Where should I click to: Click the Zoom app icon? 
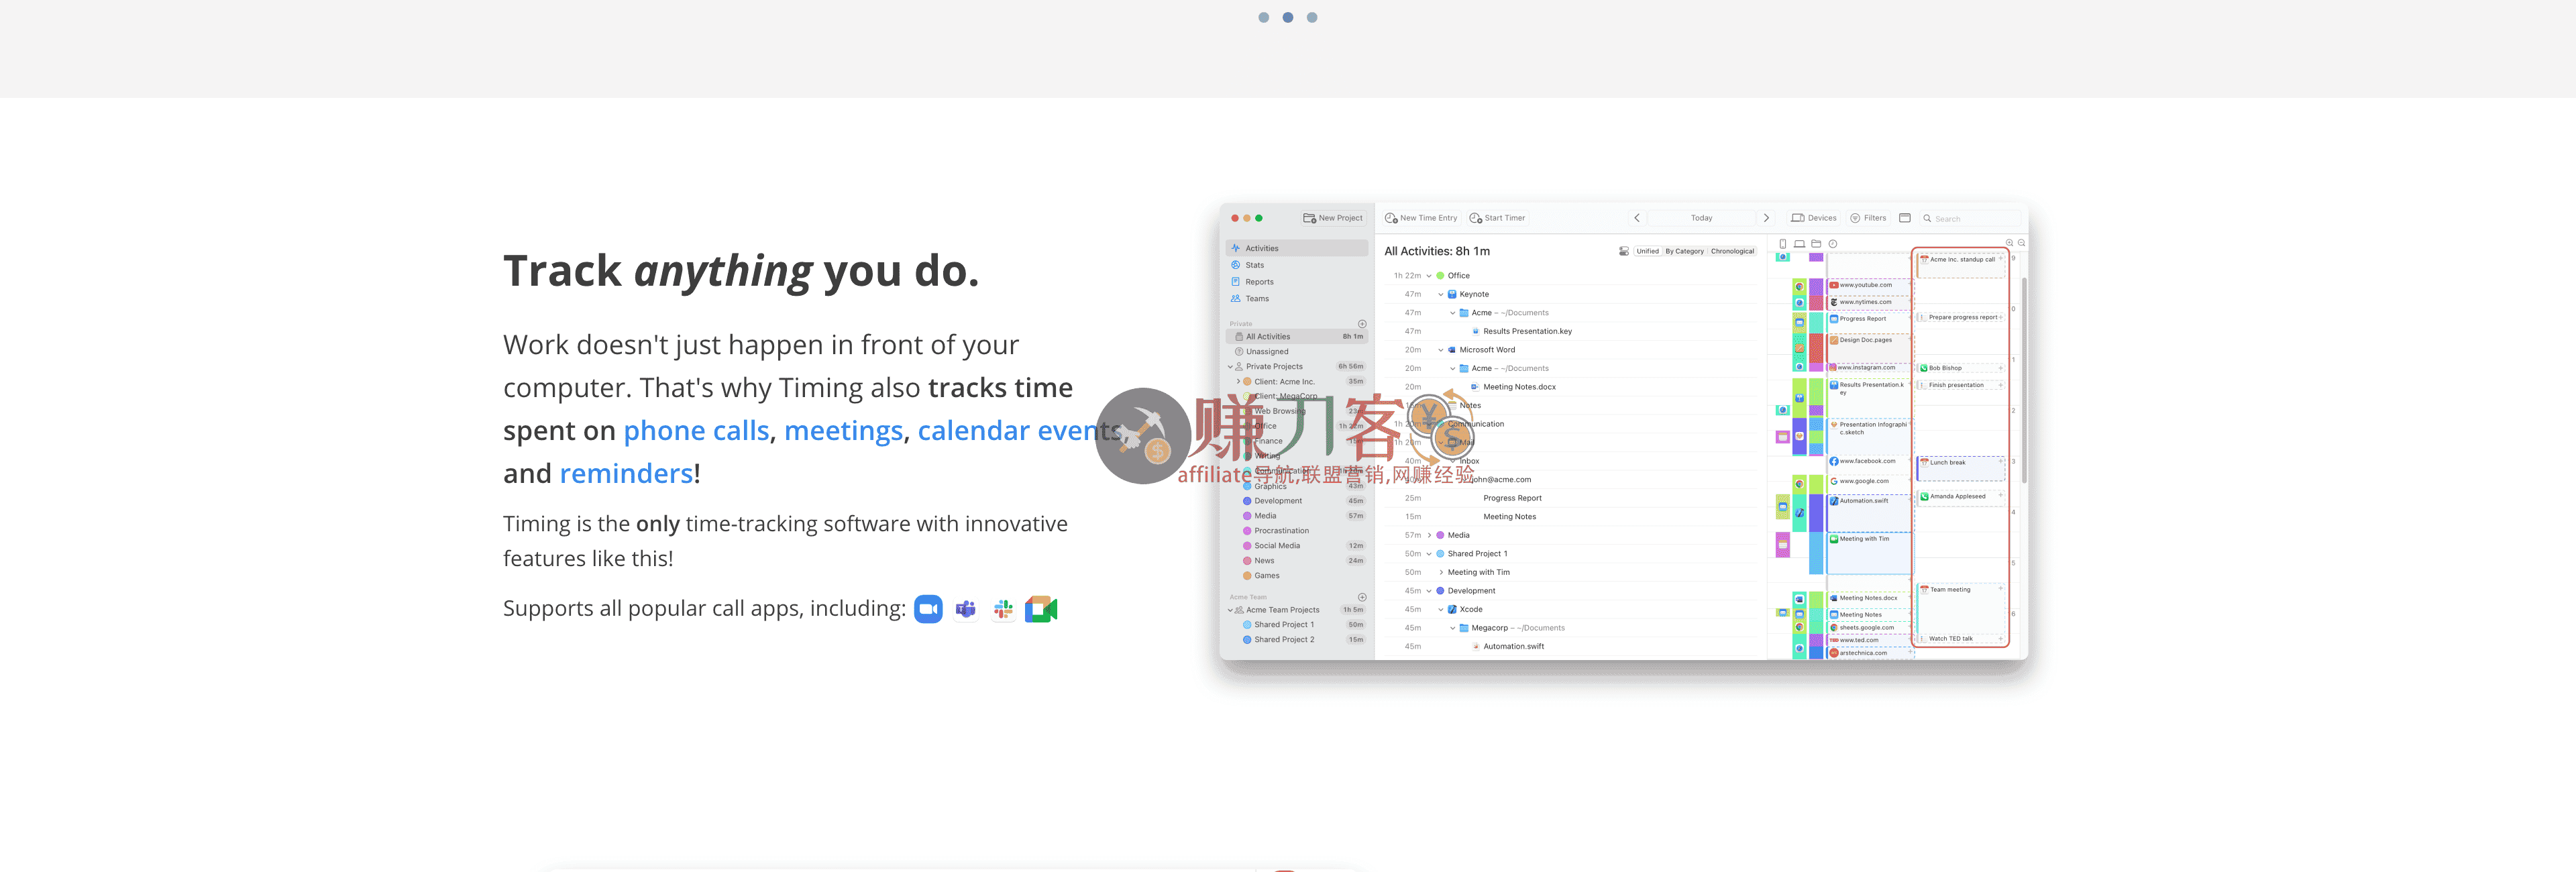pos(928,609)
